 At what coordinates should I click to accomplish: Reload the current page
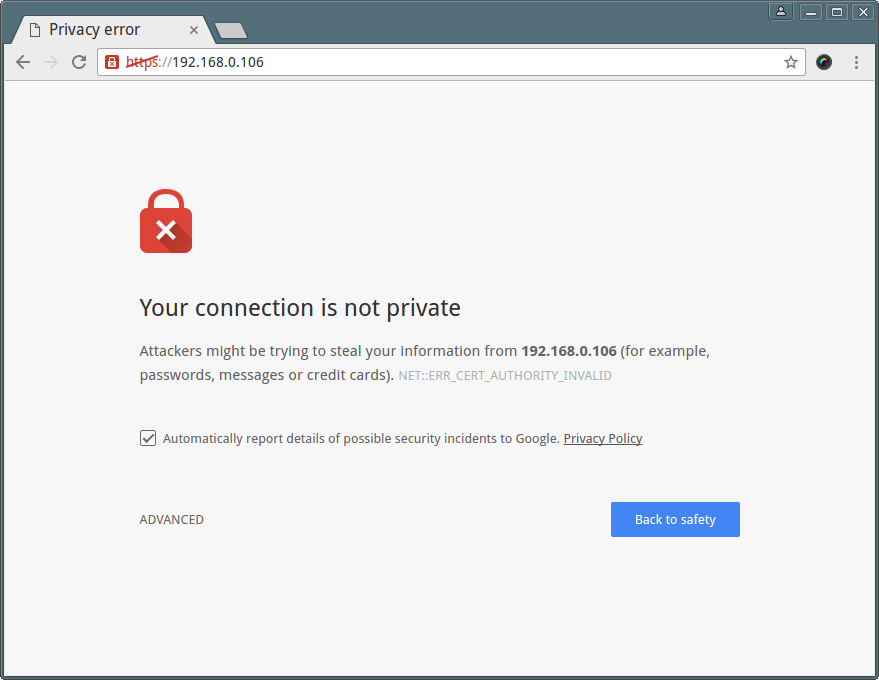click(79, 62)
